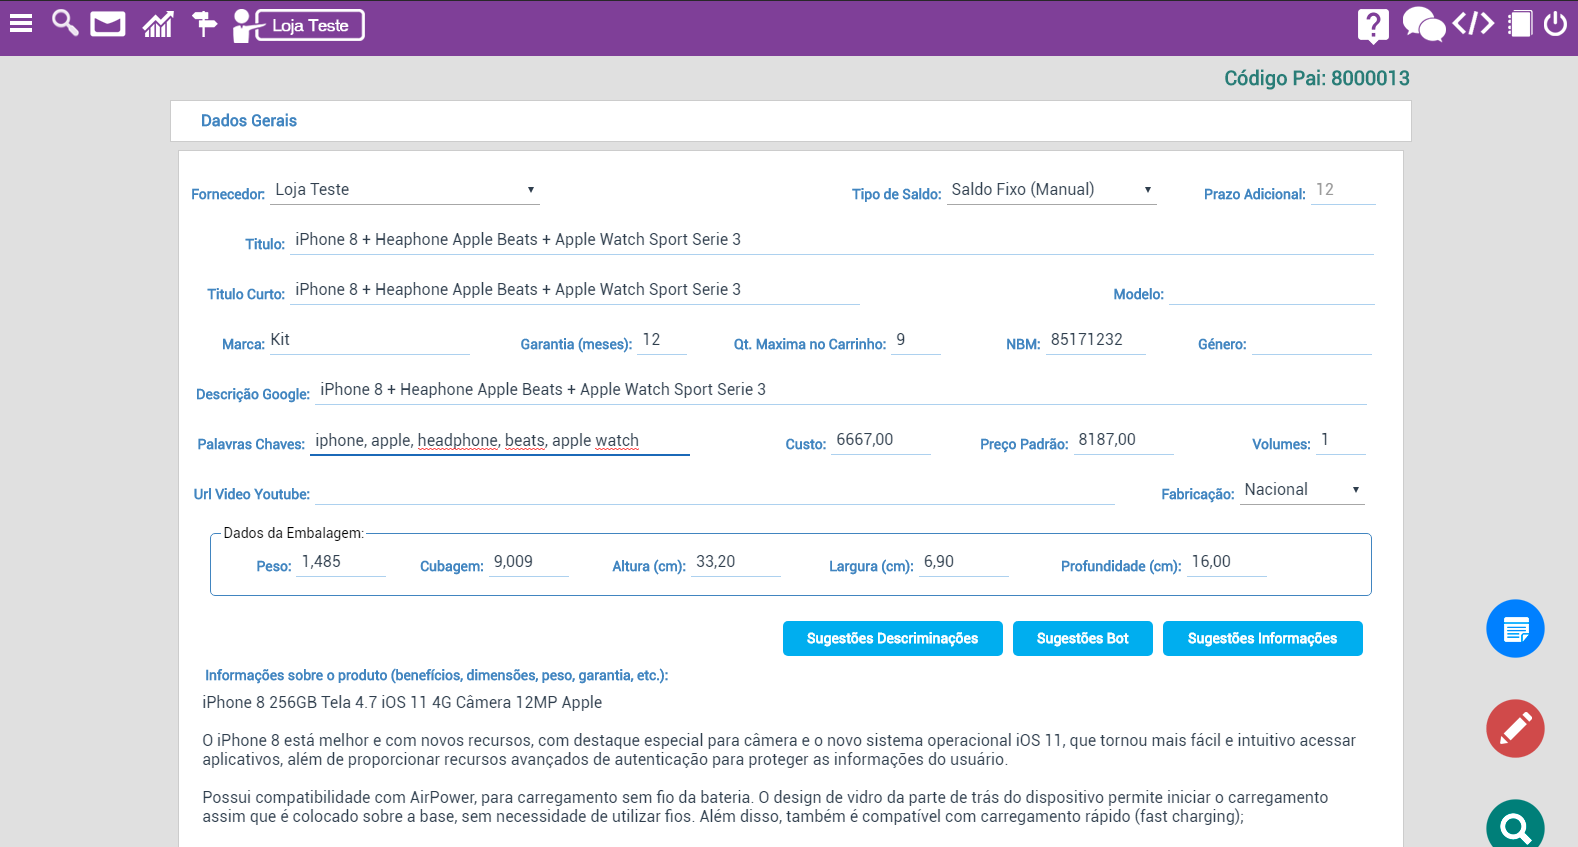
Task: Focus the Custo field
Action: 881,440
